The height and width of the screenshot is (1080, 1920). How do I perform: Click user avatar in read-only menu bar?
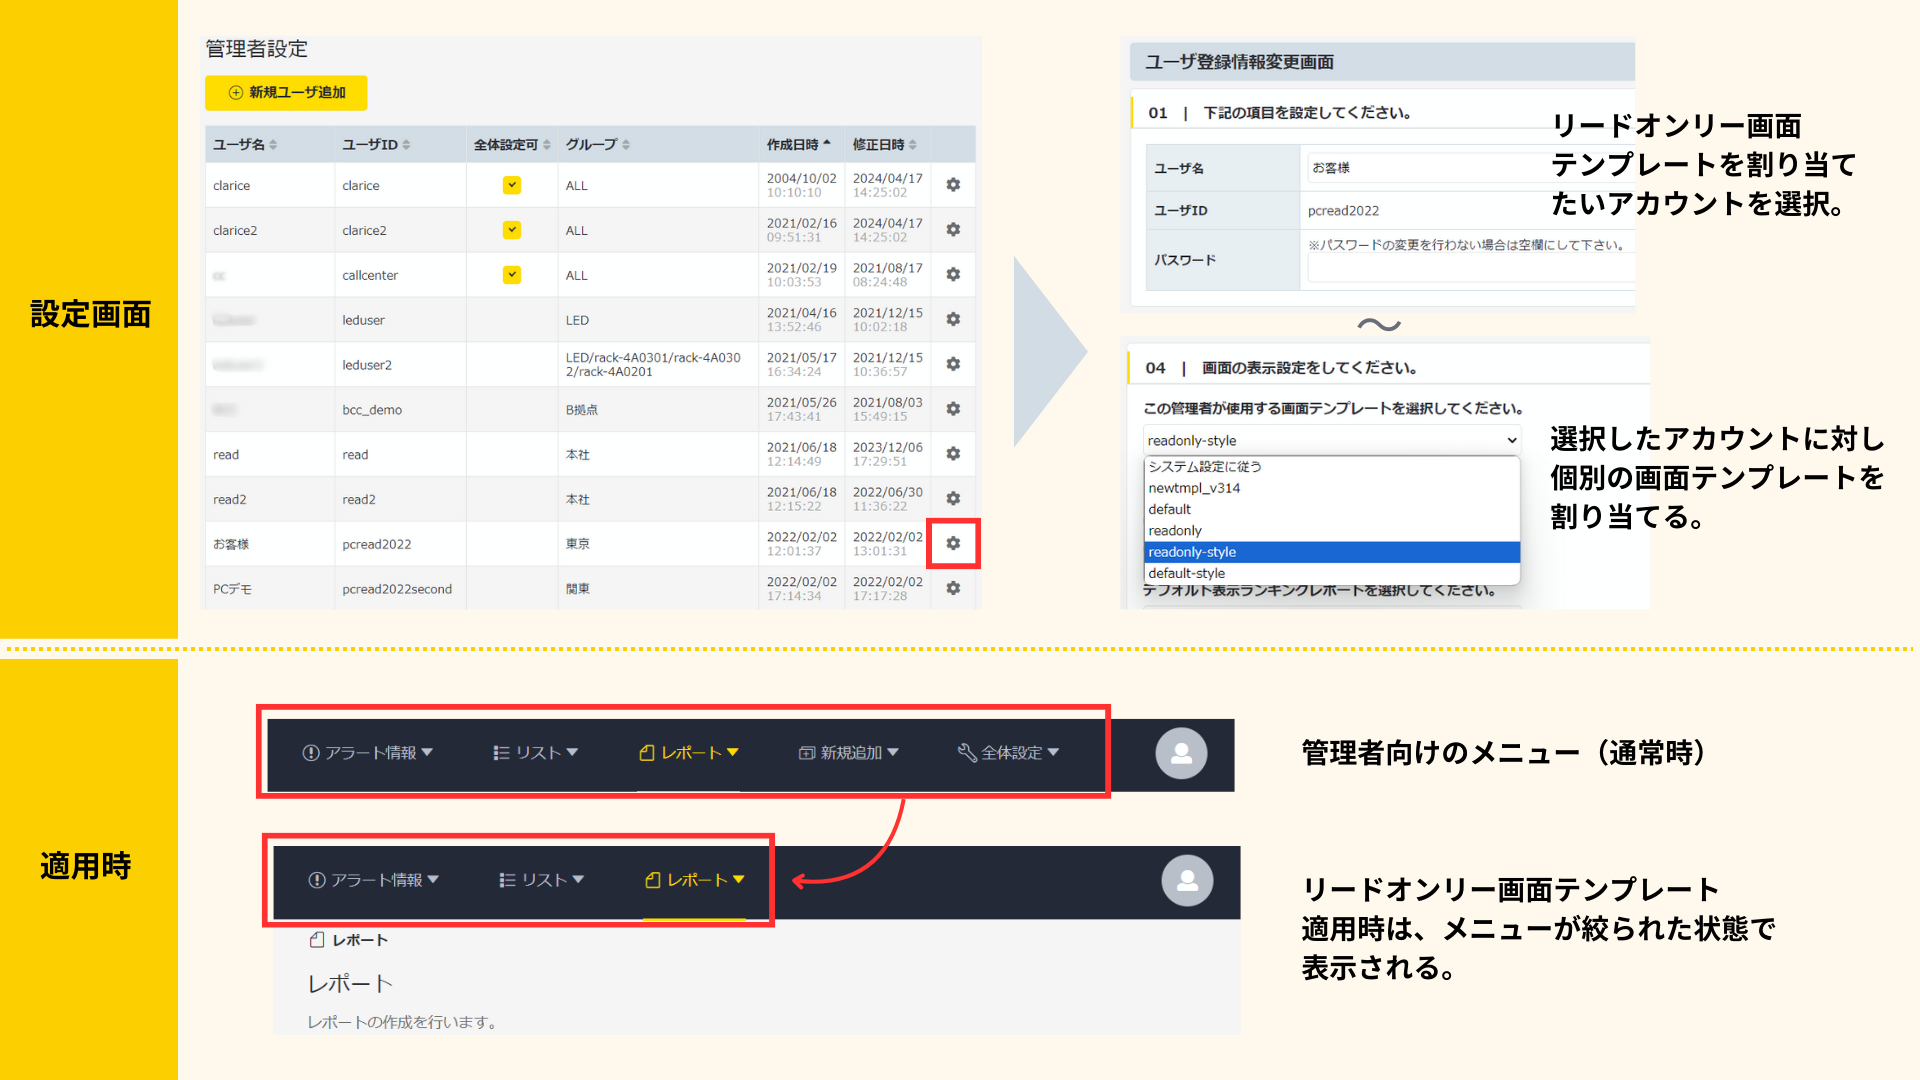1187,881
